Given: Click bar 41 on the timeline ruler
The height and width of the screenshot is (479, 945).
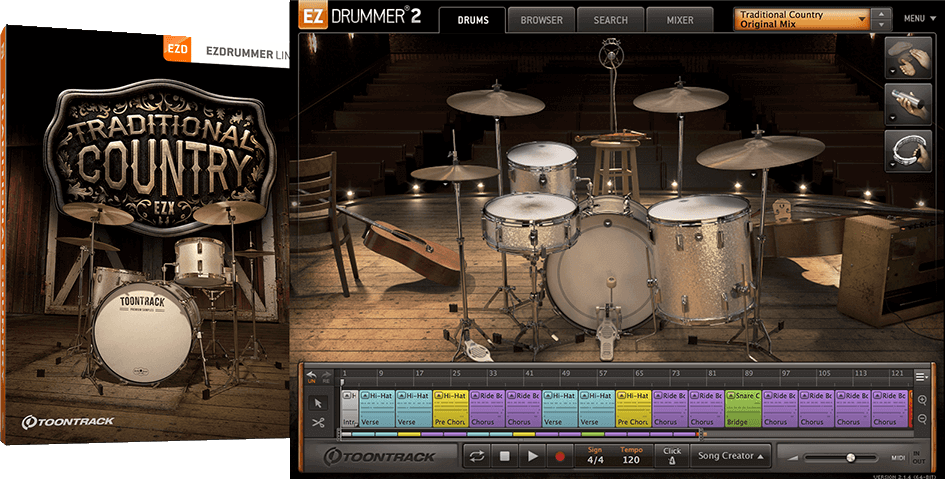Looking at the screenshot, I should click(529, 374).
